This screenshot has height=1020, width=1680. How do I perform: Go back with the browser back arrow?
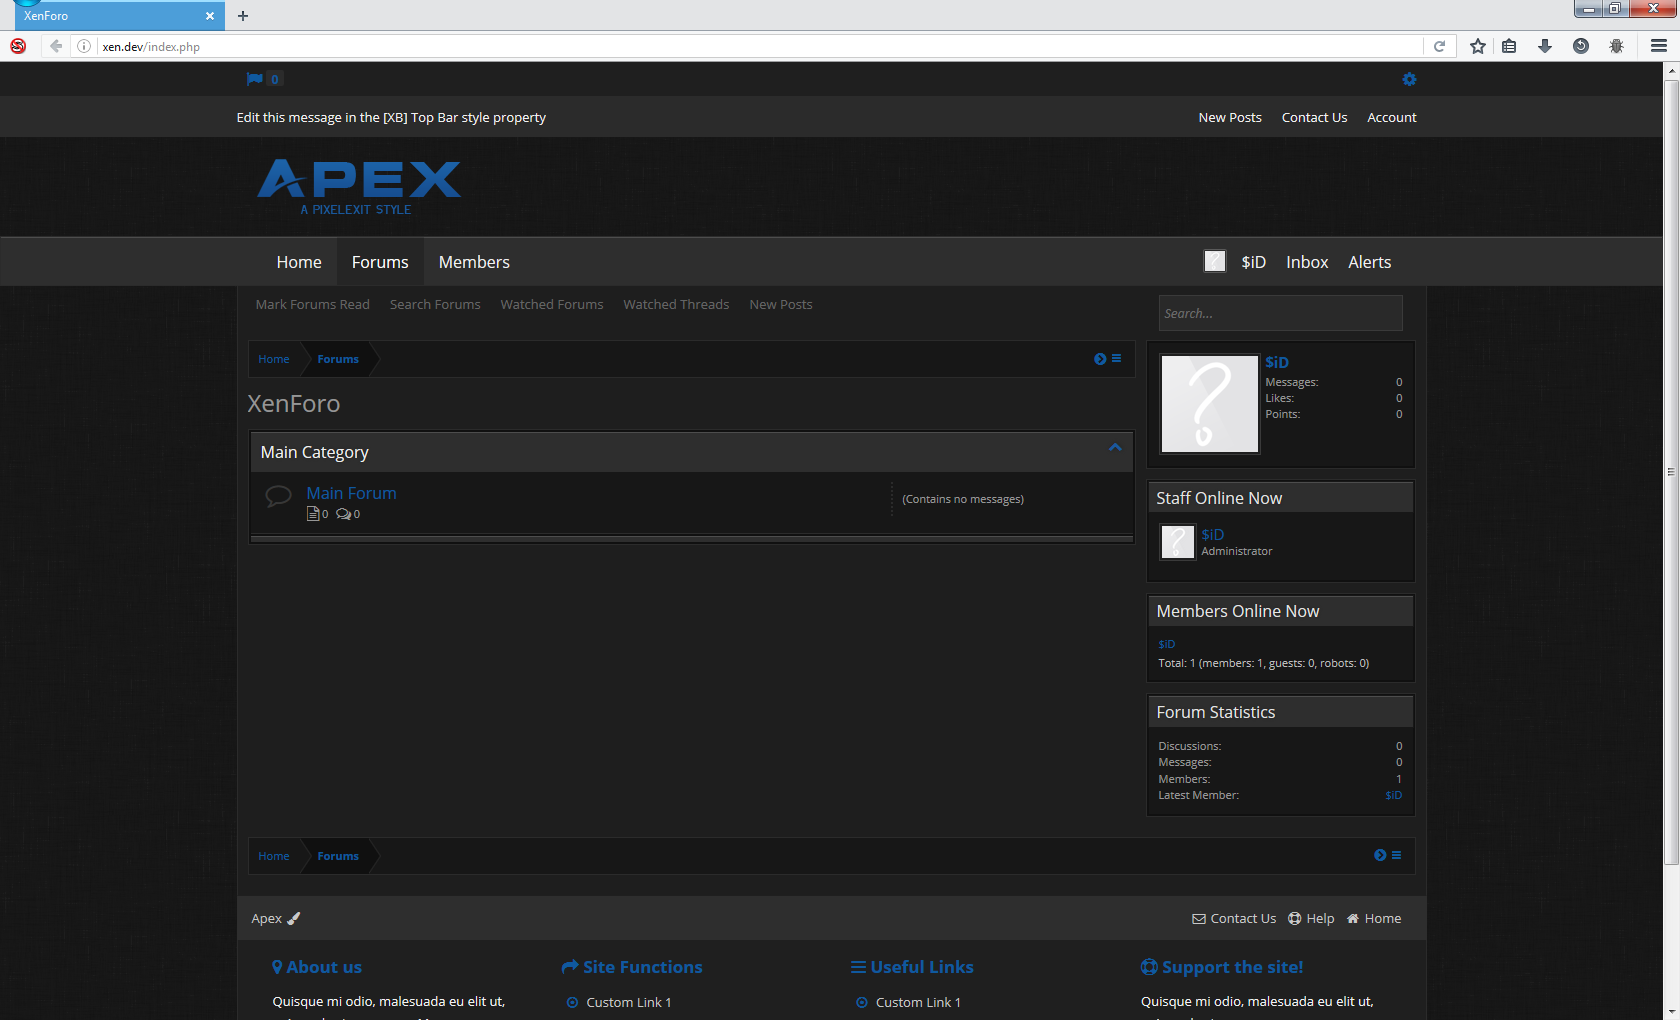56,46
